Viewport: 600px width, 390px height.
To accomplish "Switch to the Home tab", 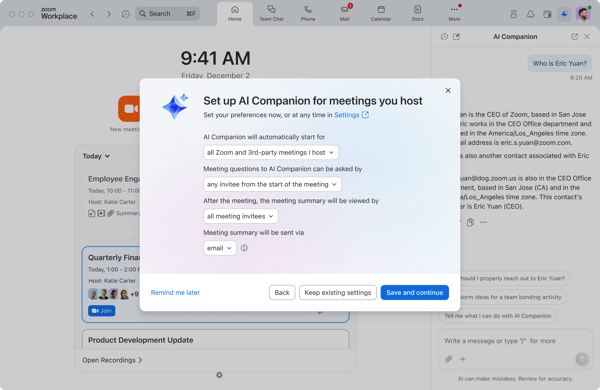I will pyautogui.click(x=235, y=14).
